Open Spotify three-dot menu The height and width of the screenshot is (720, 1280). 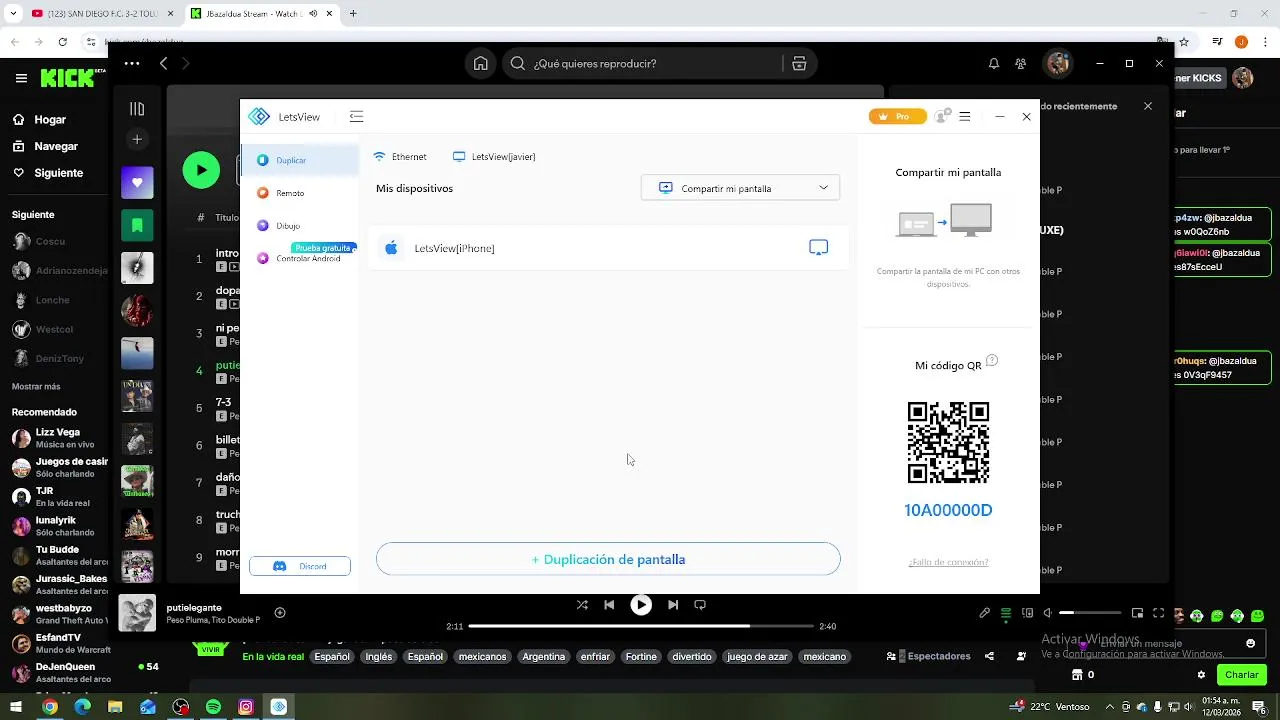pyautogui.click(x=132, y=63)
